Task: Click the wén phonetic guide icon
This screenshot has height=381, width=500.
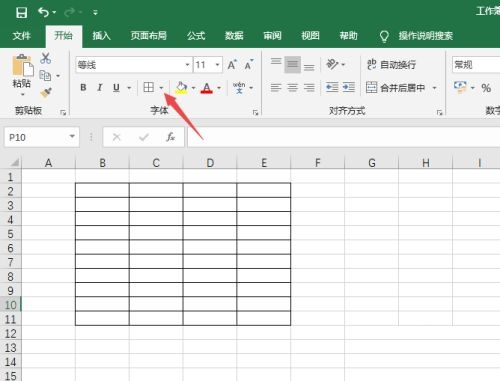Action: (x=239, y=88)
